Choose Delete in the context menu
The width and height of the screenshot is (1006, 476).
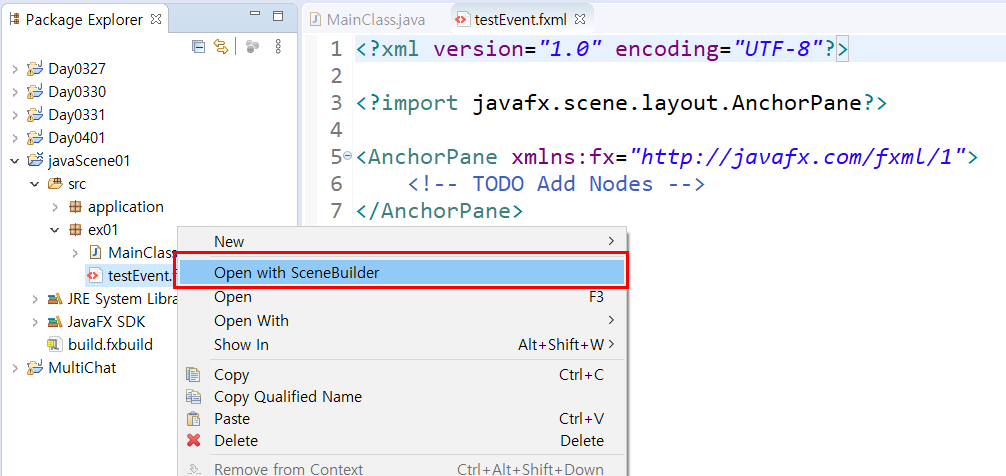pos(402,441)
